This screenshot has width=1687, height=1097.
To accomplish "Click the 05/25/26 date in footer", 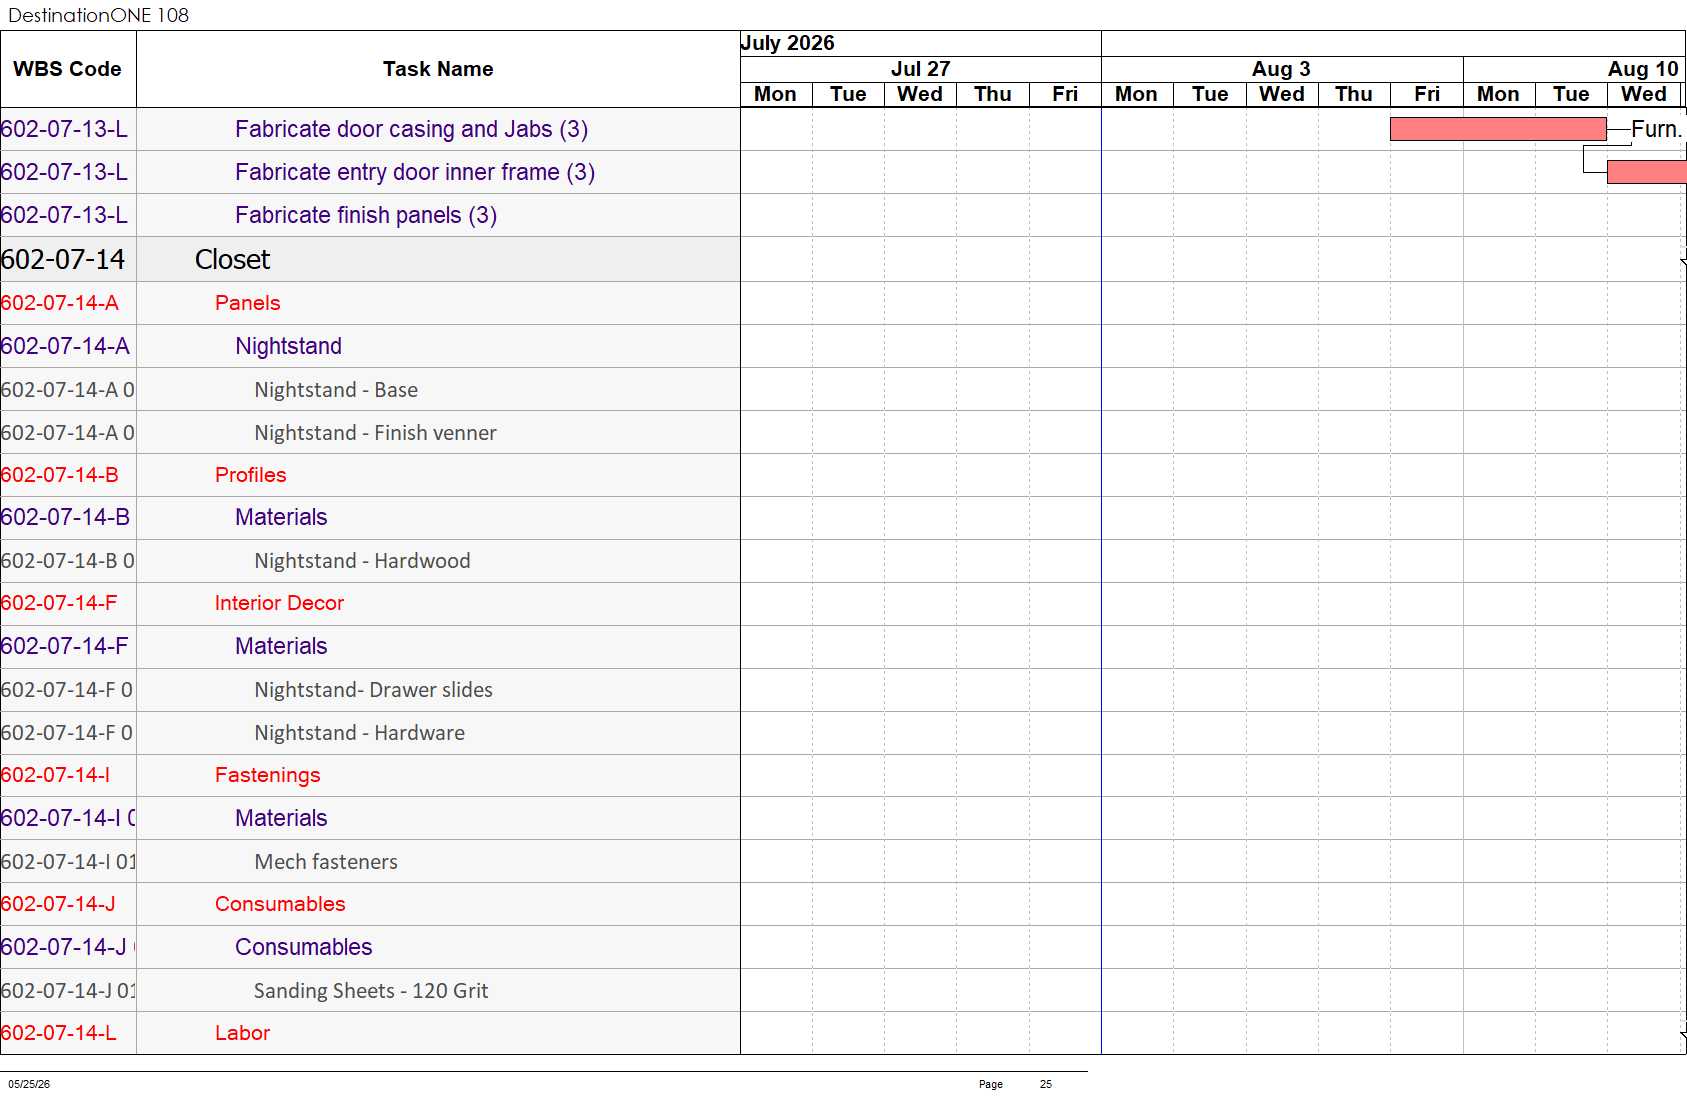I will pos(29,1084).
